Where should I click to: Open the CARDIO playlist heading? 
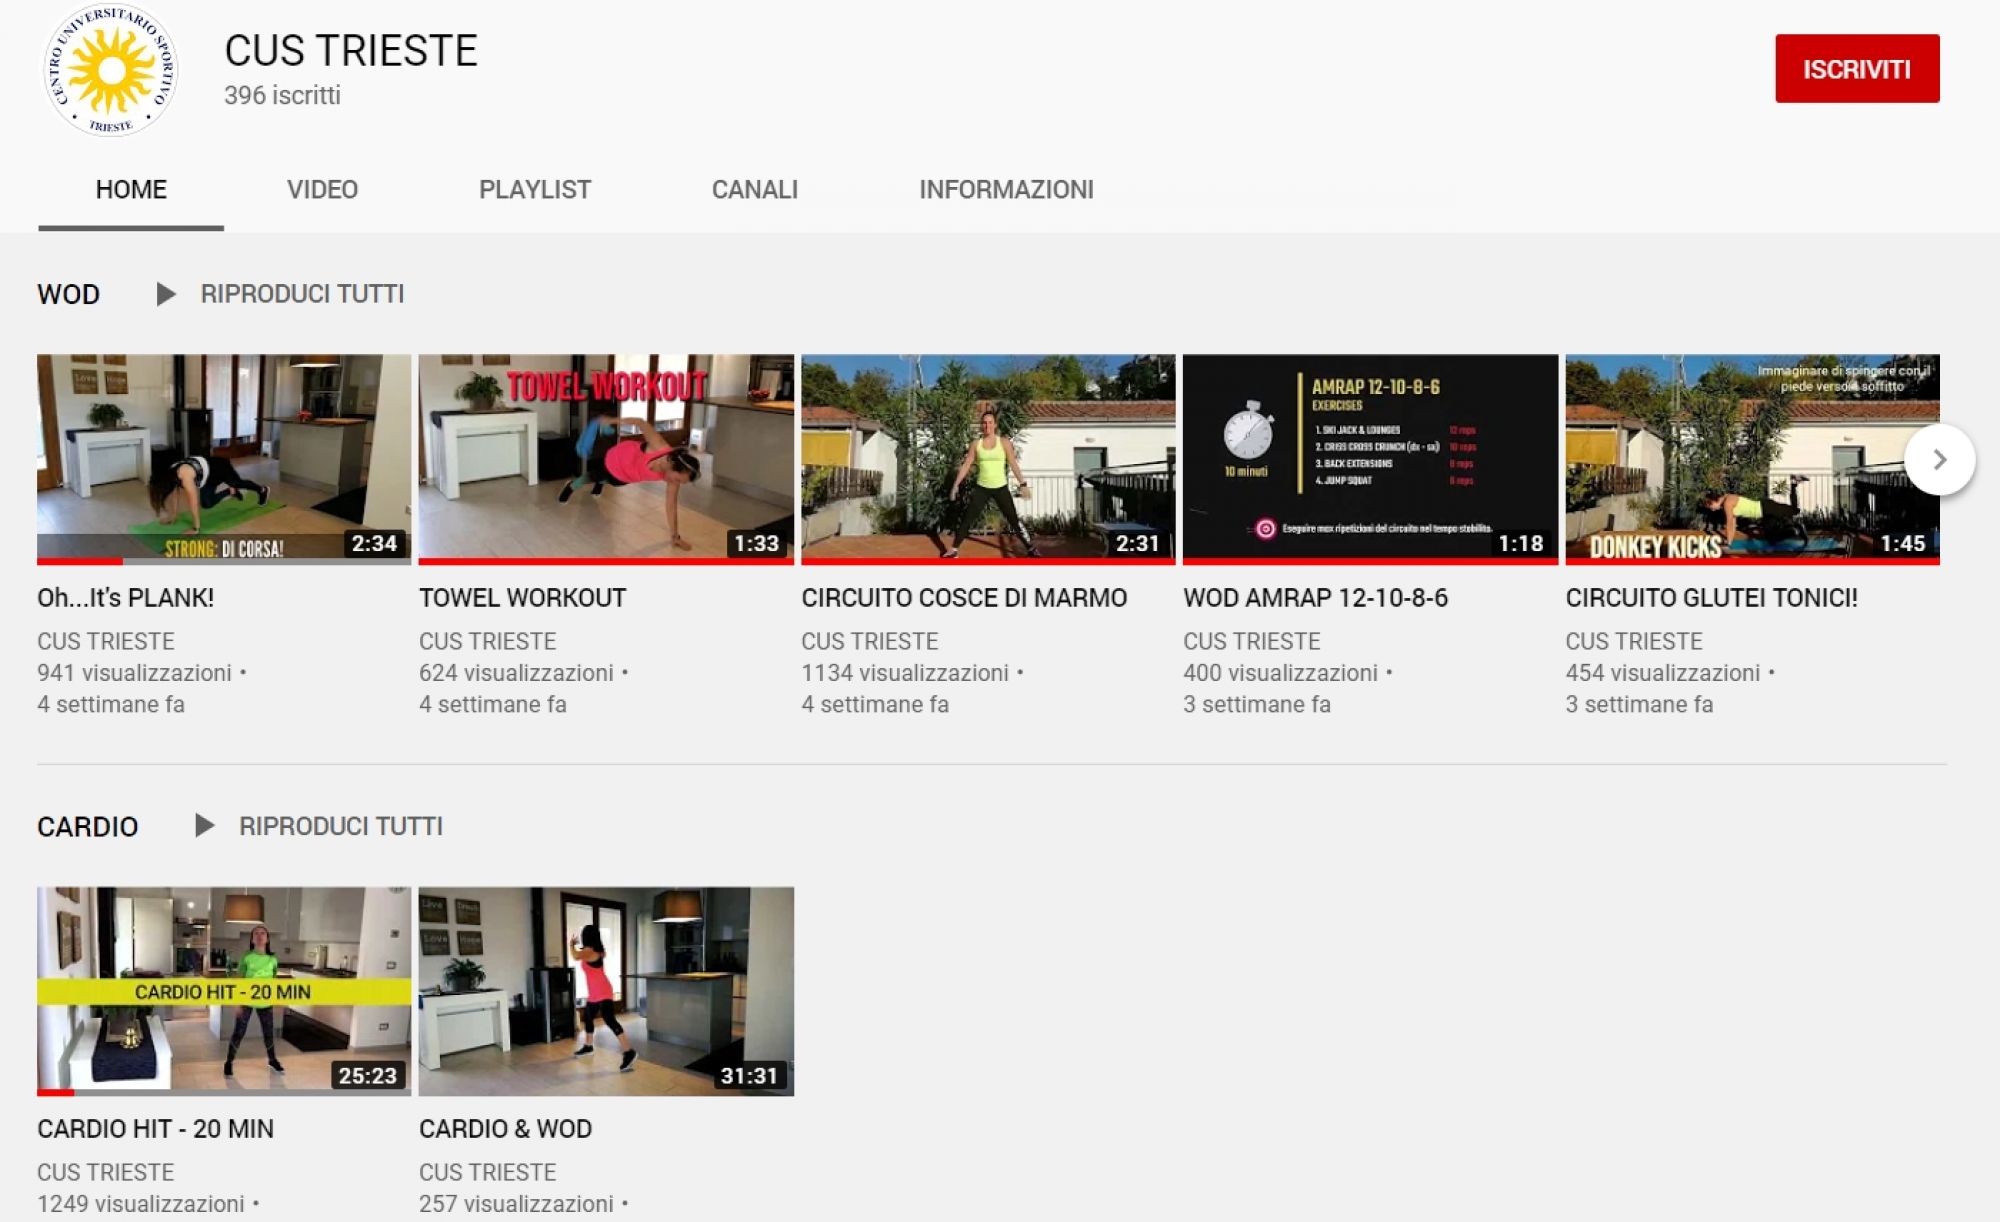point(87,827)
